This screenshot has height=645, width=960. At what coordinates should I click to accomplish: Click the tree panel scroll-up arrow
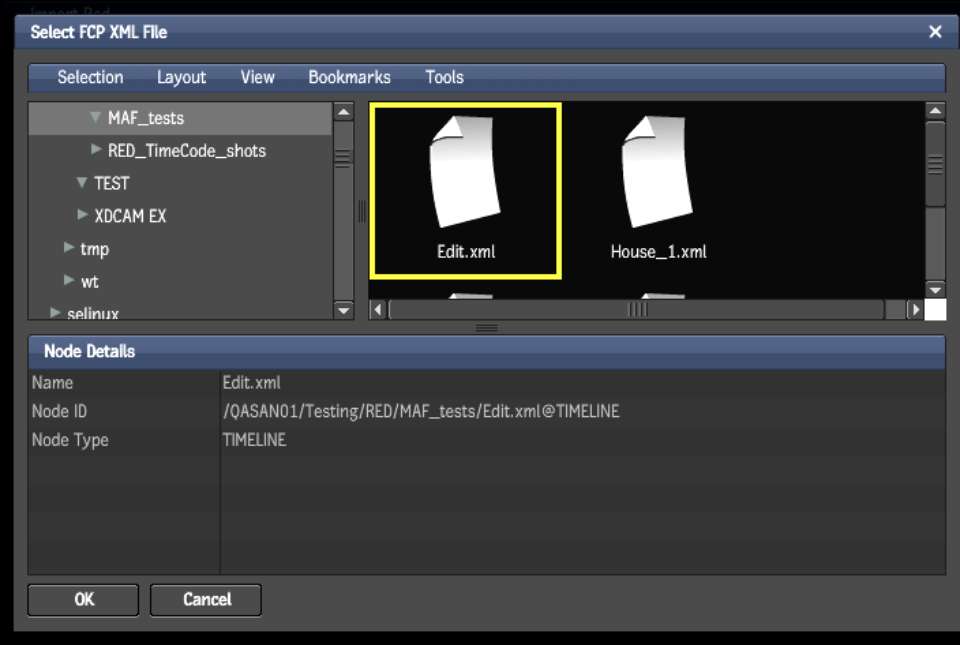coord(343,113)
